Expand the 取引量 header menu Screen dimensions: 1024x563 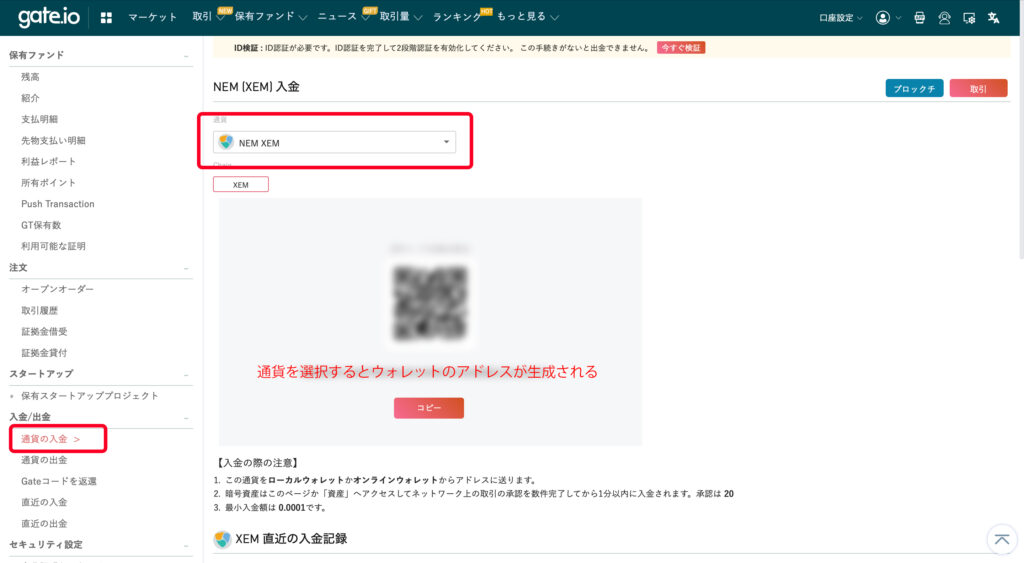(x=400, y=16)
